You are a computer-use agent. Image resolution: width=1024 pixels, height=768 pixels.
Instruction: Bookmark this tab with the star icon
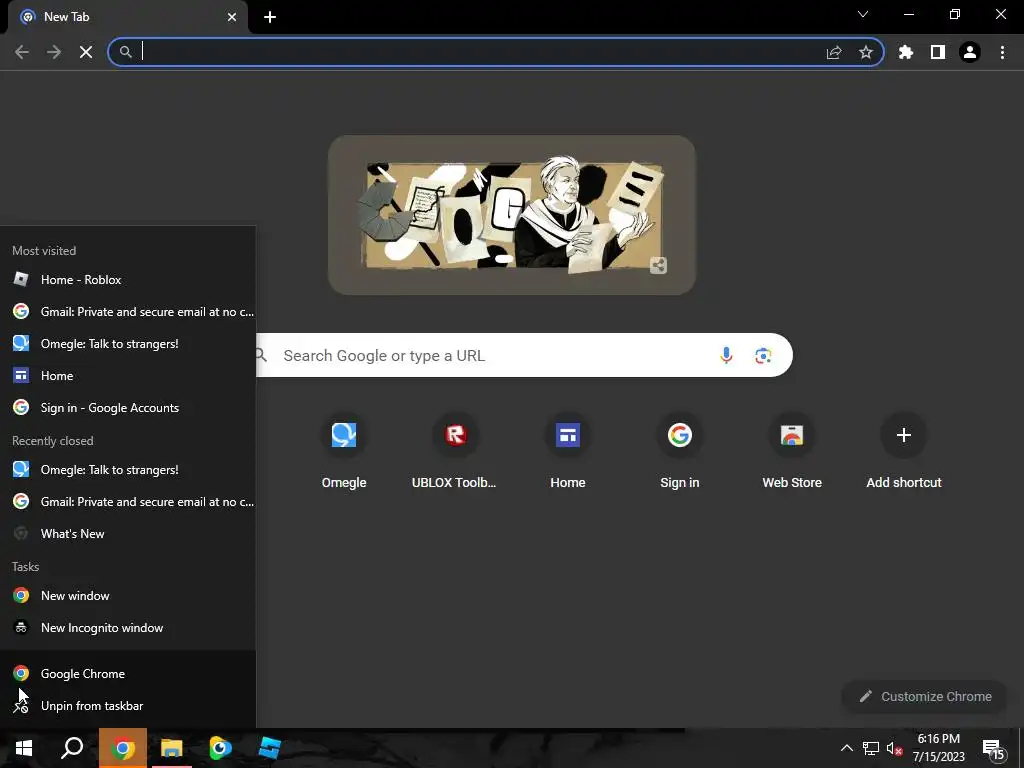[x=866, y=52]
